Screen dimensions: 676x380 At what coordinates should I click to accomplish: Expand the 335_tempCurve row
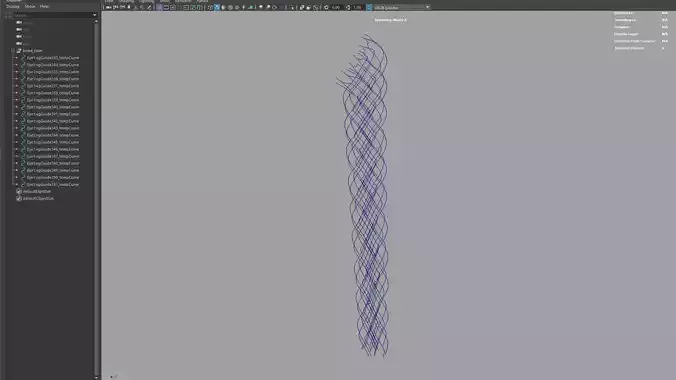coord(17,72)
